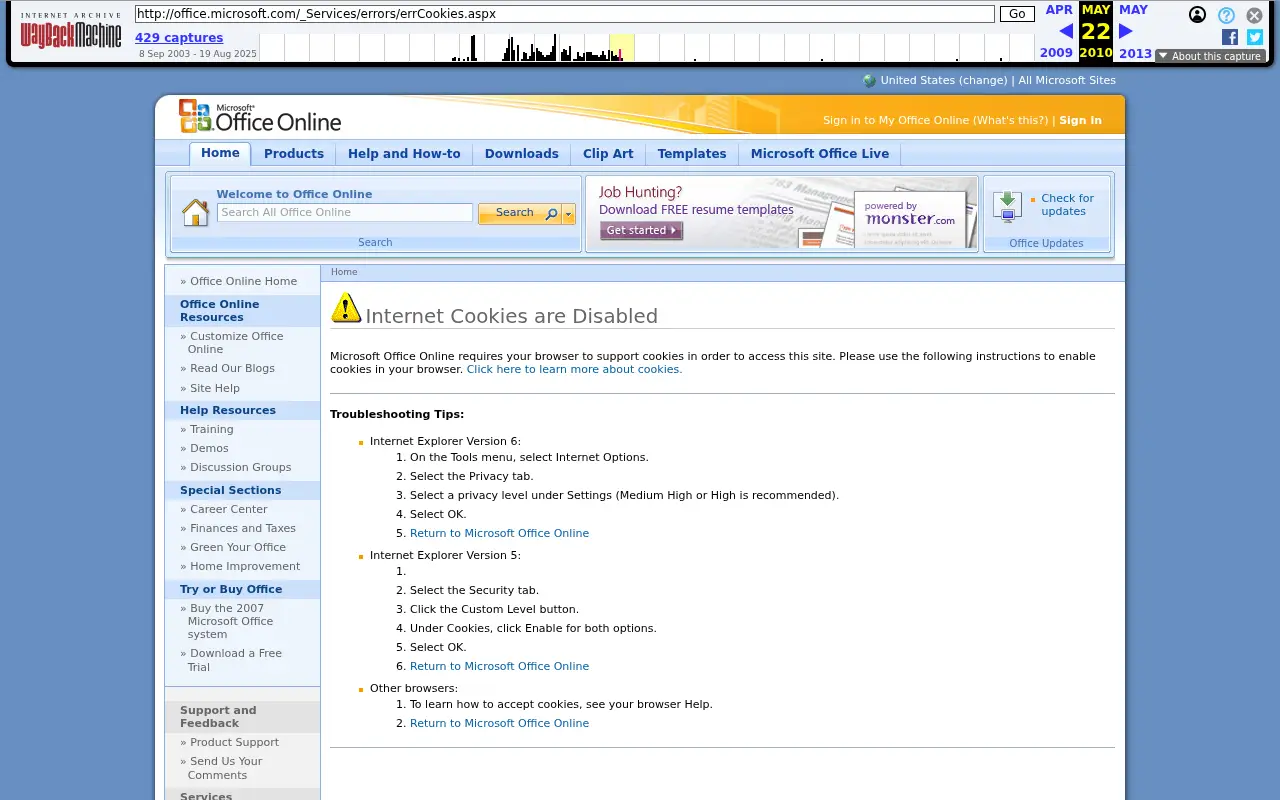Click the orange Search button
This screenshot has height=800, width=1280.
520,213
